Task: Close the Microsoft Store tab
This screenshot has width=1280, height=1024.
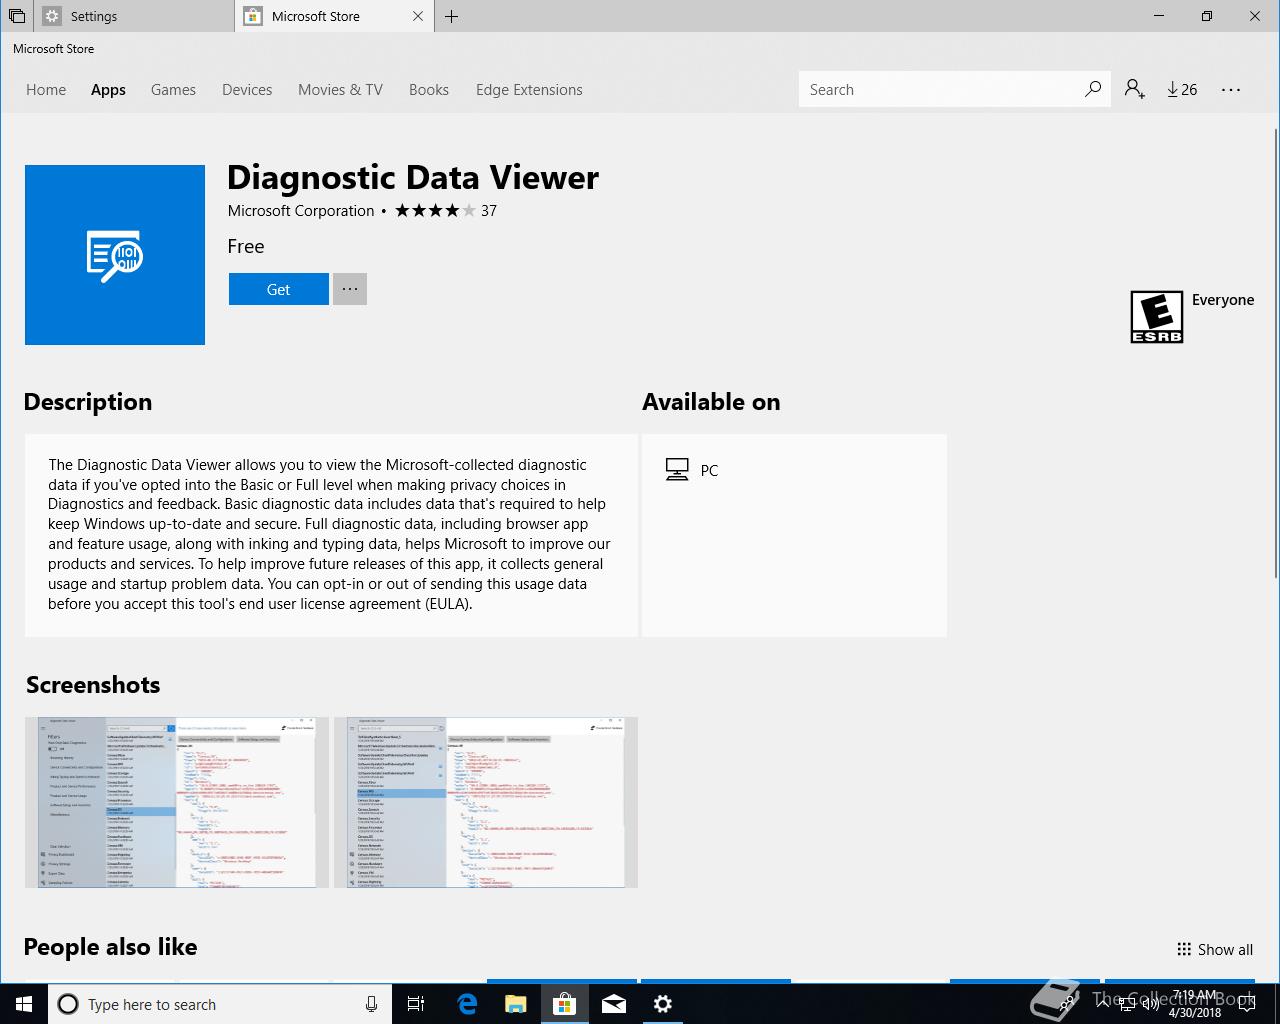Action: pyautogui.click(x=418, y=16)
